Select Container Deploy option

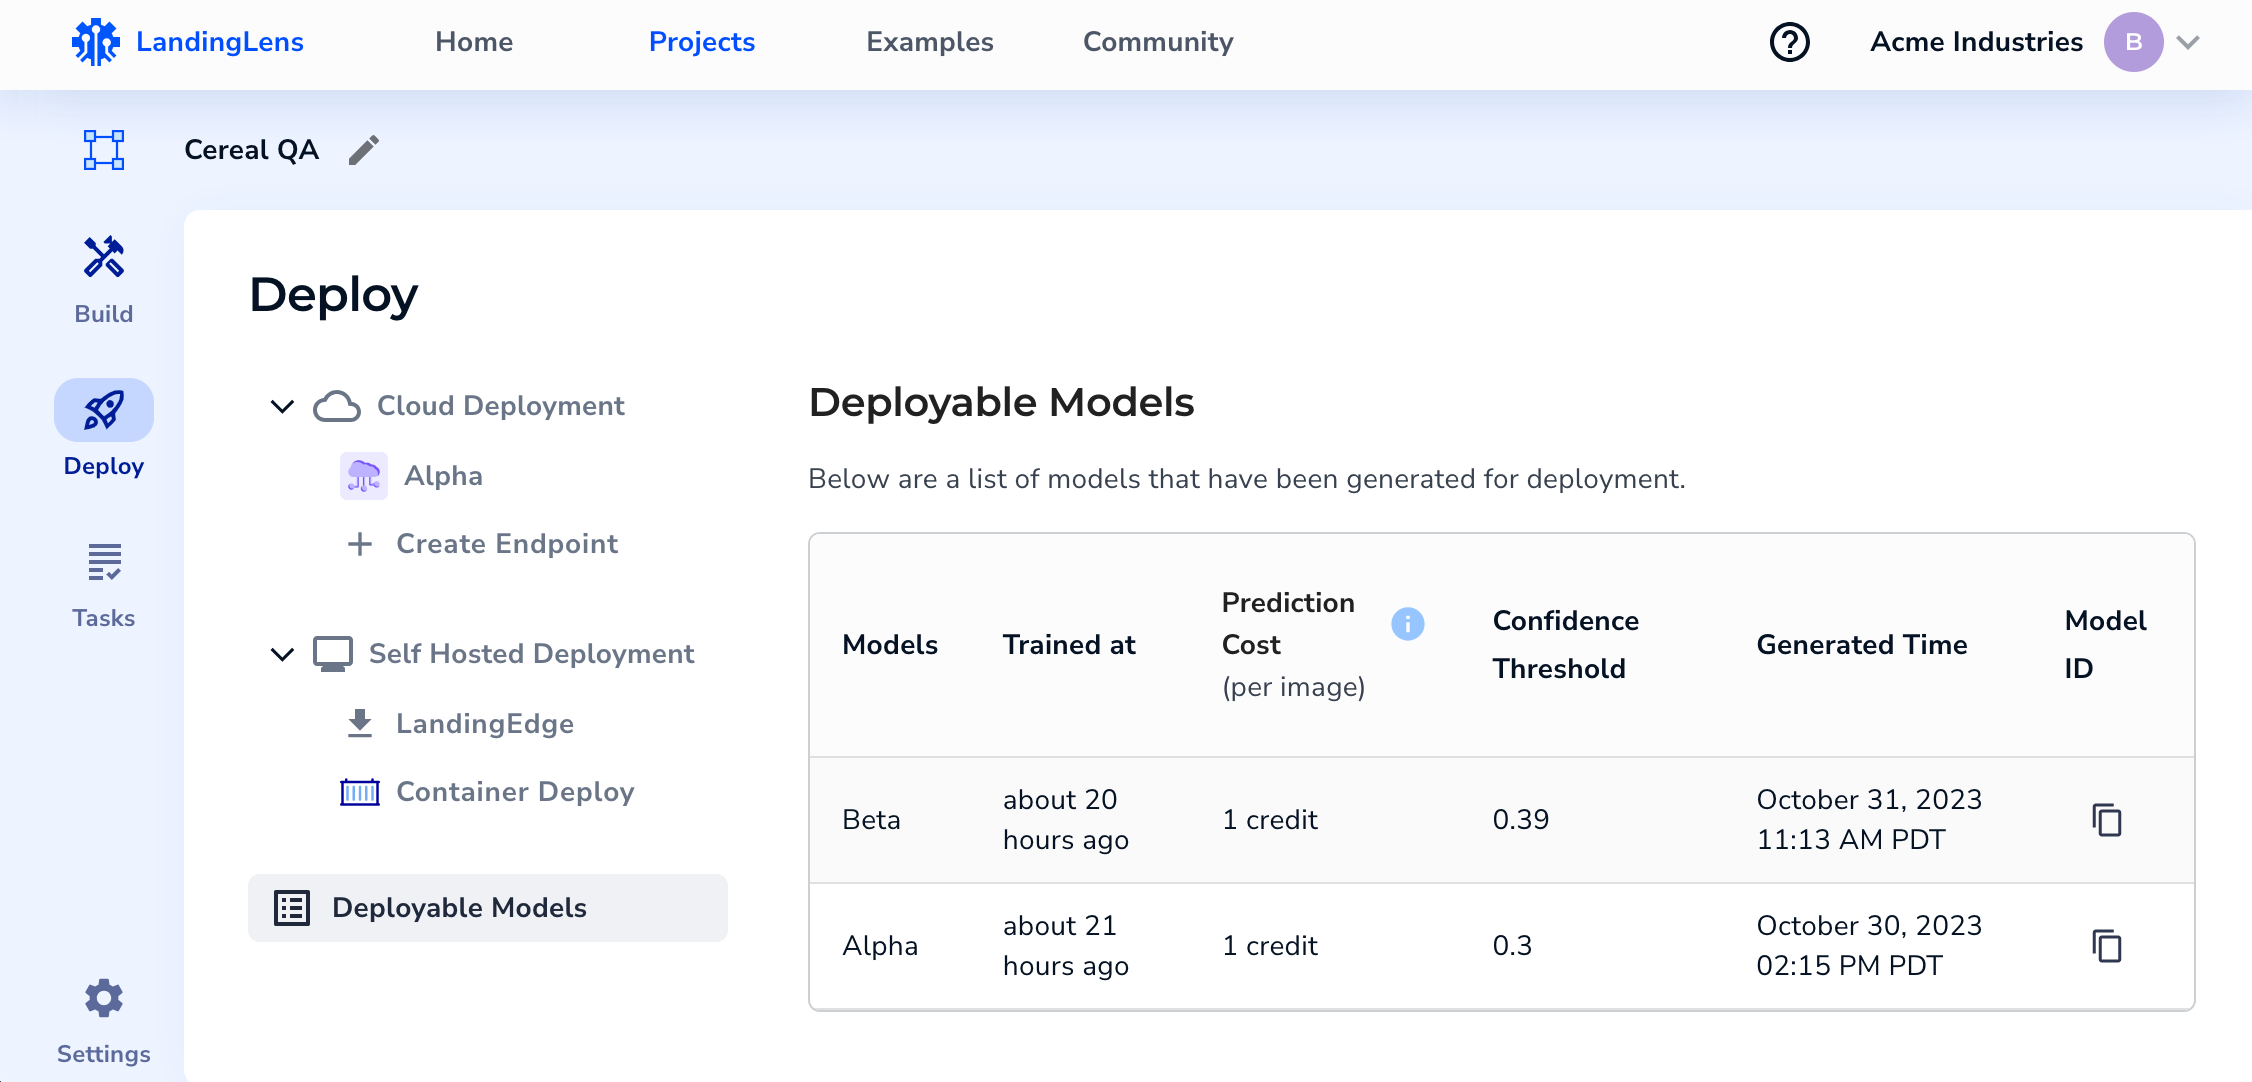pyautogui.click(x=514, y=792)
